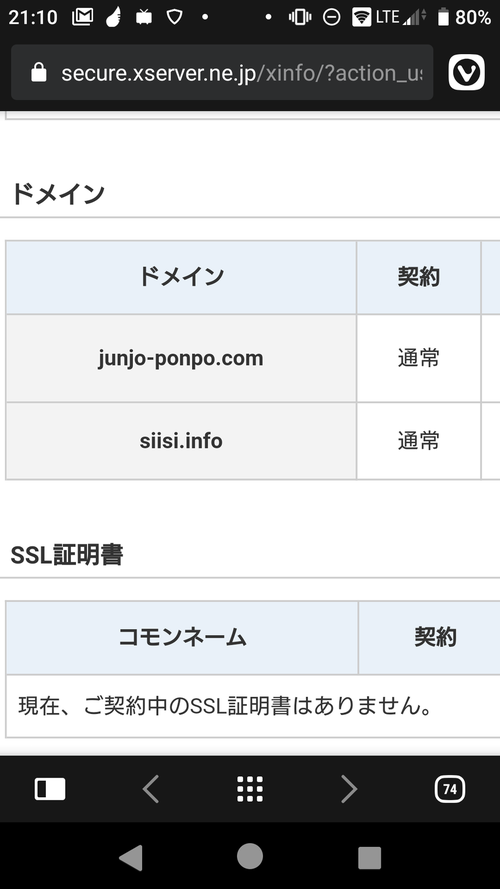The width and height of the screenshot is (500, 889).
Task: Open the Speed Dial grid icon
Action: point(249,789)
